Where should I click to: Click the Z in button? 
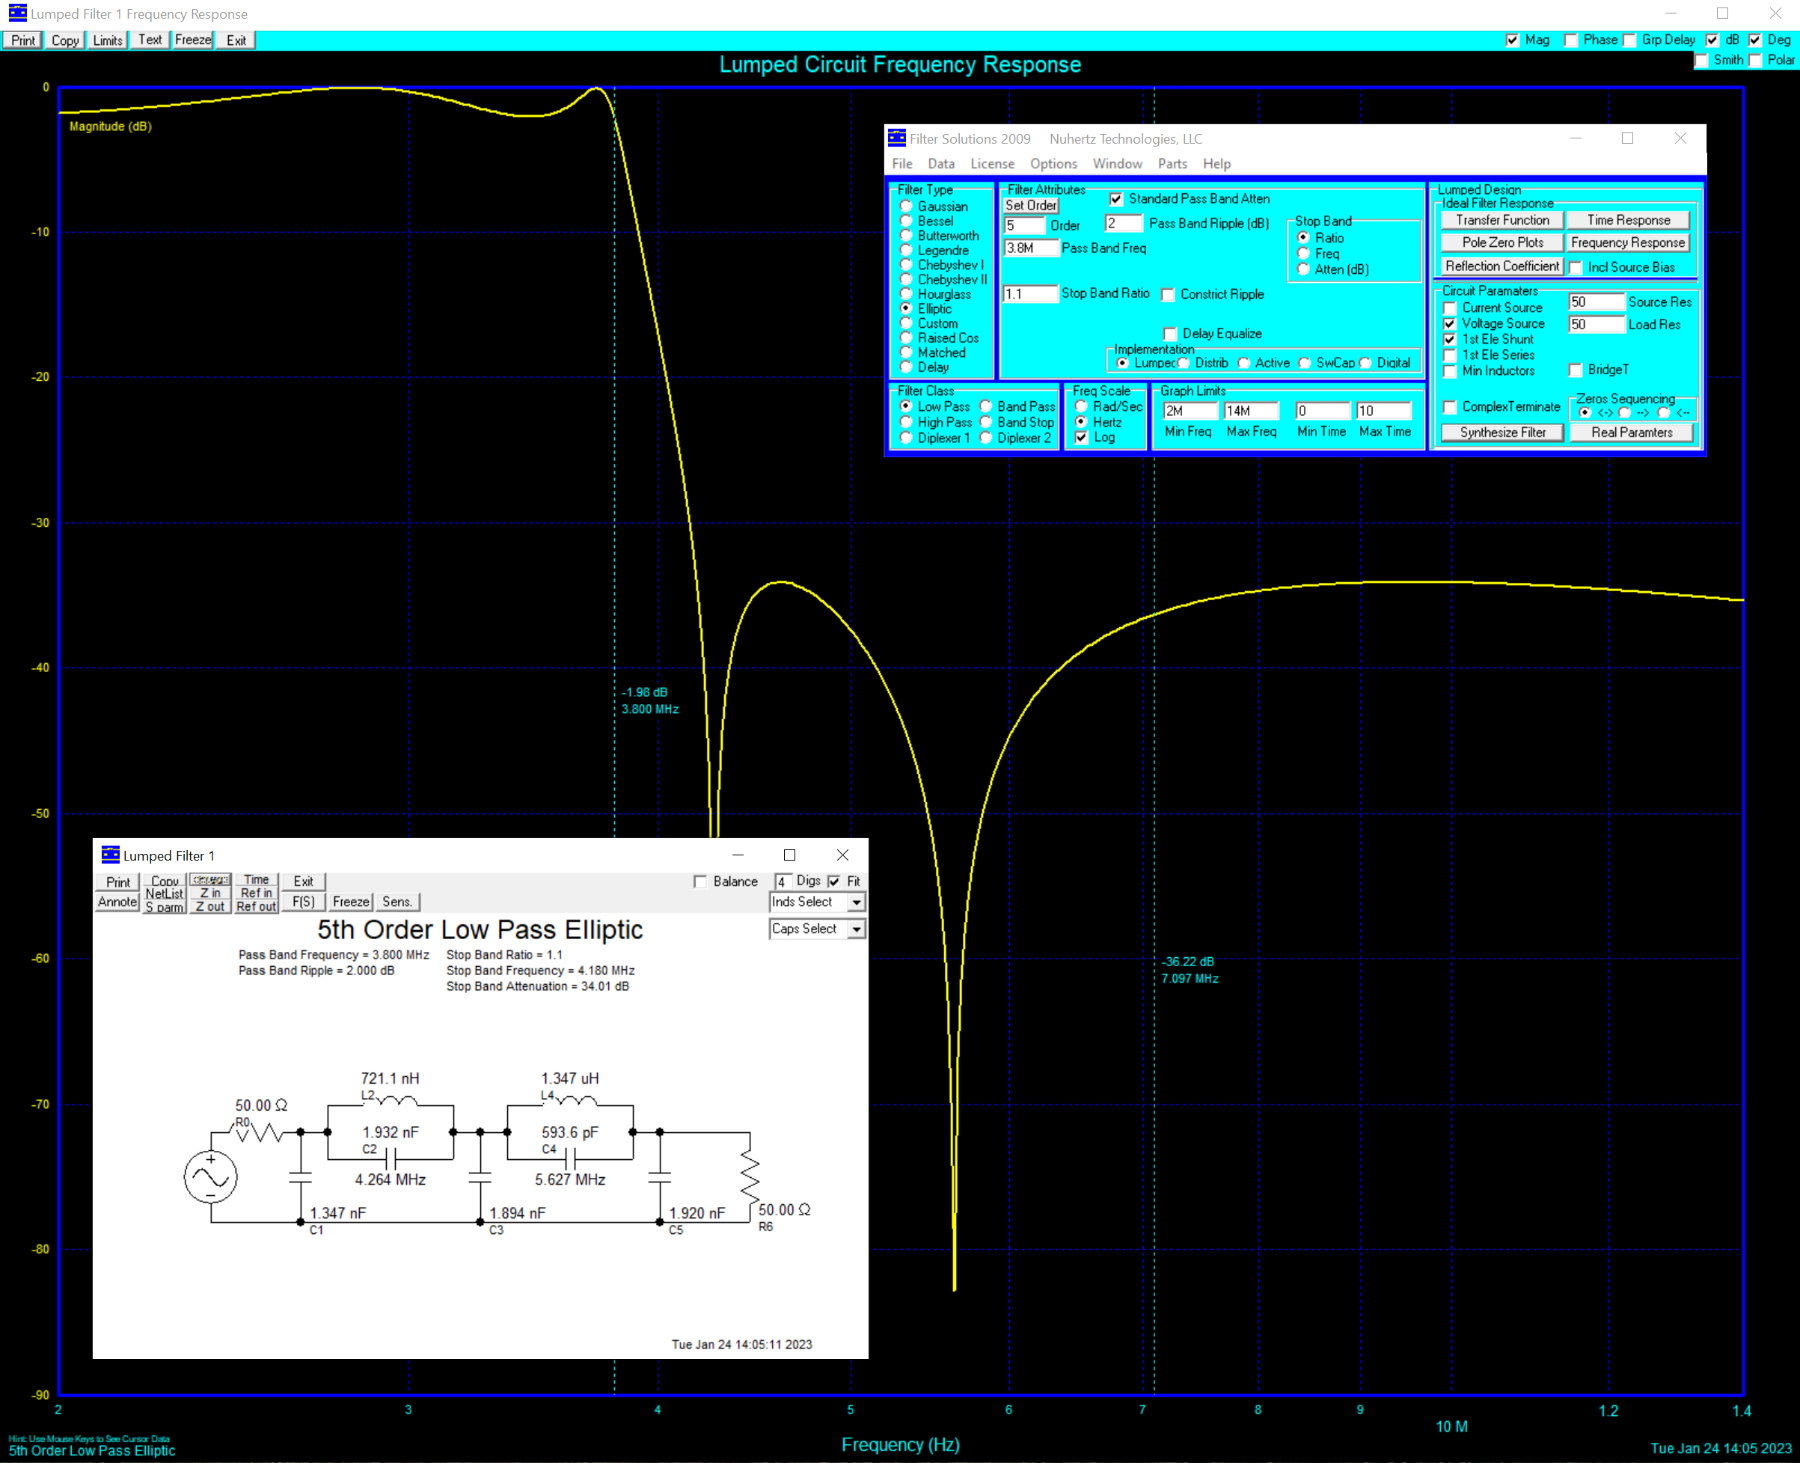tap(210, 894)
